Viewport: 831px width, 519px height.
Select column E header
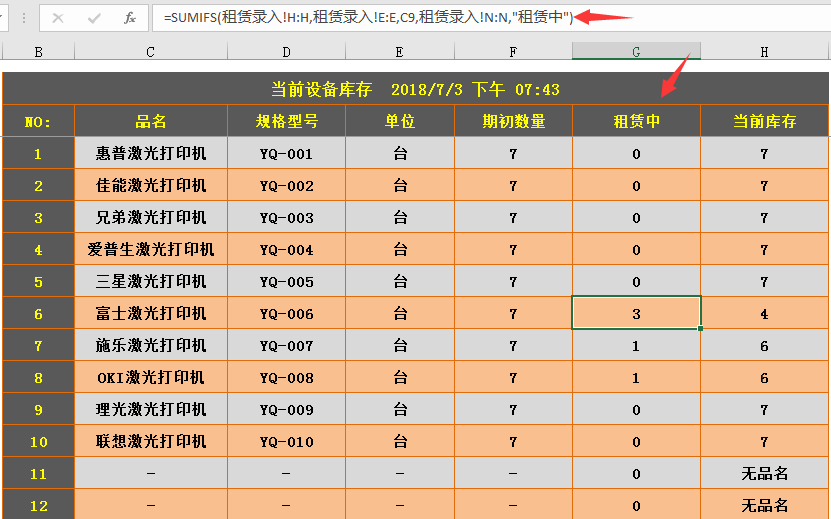pyautogui.click(x=400, y=51)
